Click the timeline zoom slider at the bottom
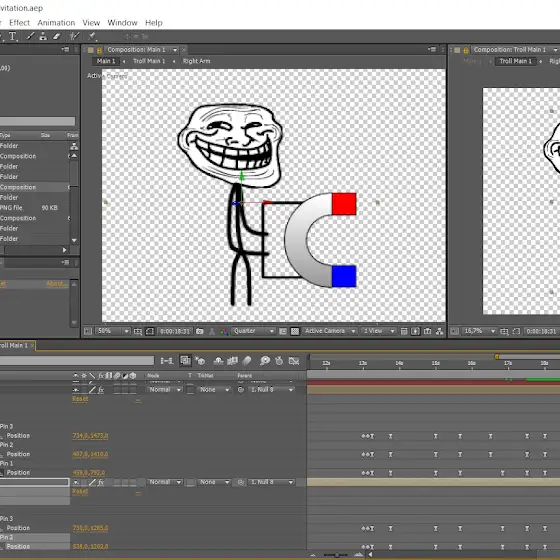The image size is (560, 560). (x=336, y=555)
